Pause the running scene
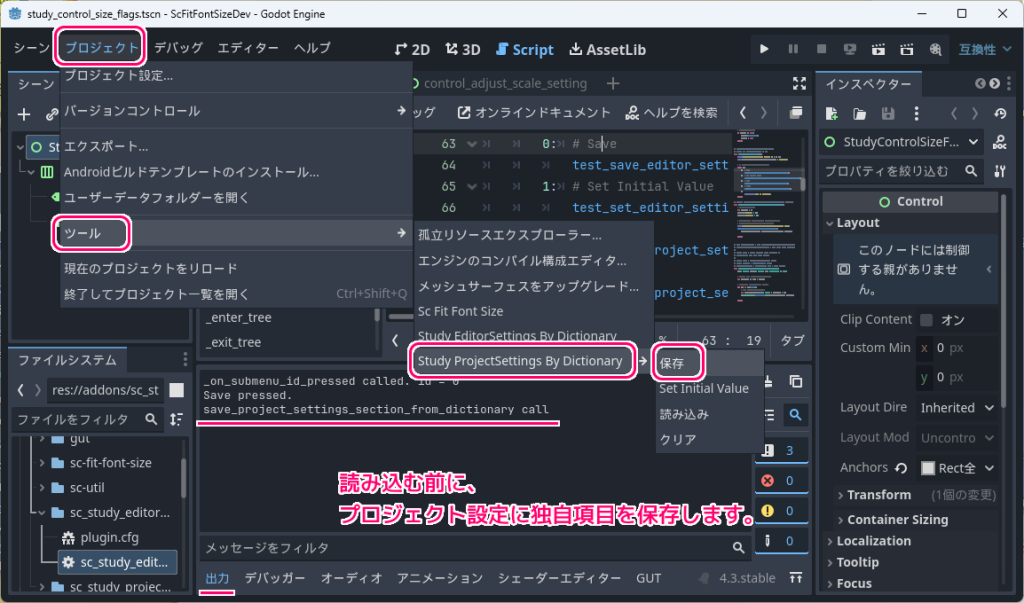This screenshot has height=603, width=1024. 794,48
